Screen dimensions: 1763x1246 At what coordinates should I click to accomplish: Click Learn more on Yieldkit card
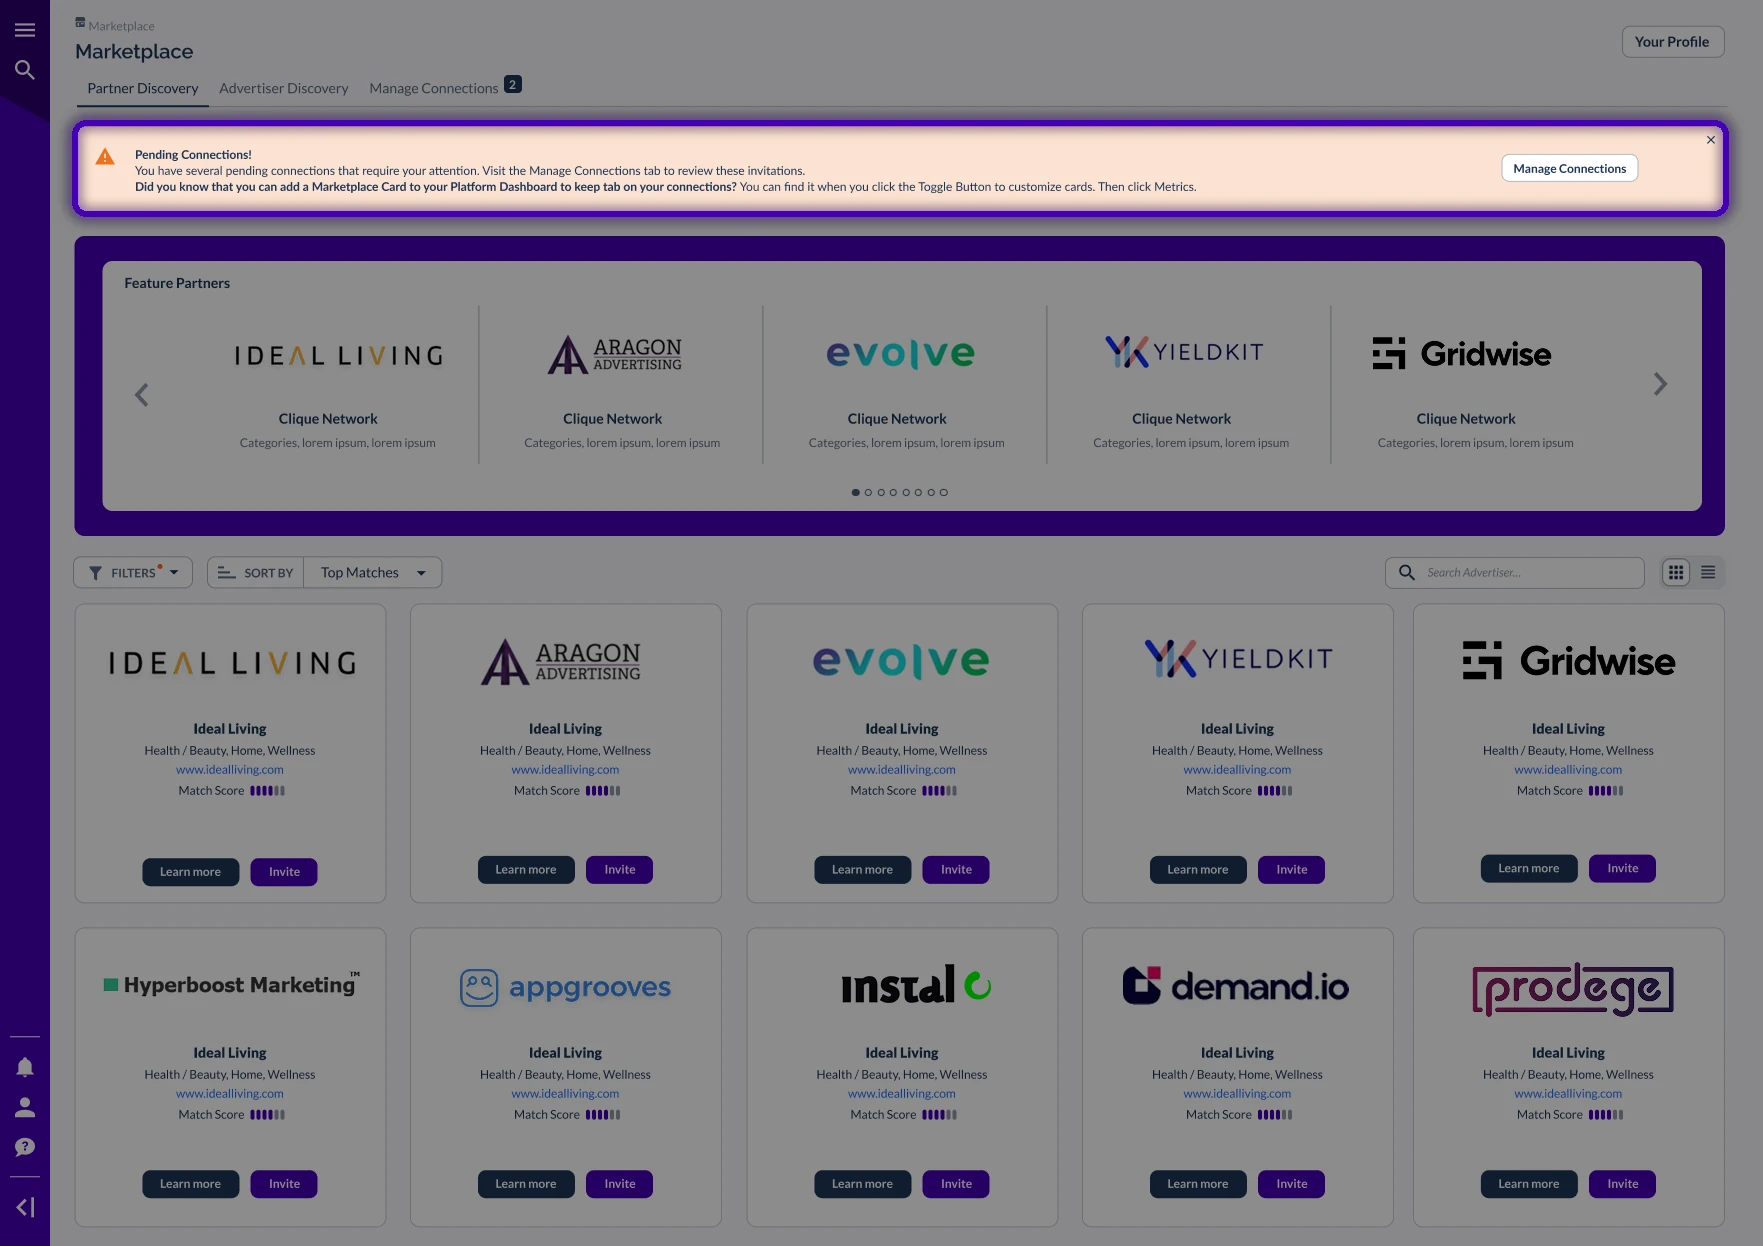tap(1198, 870)
